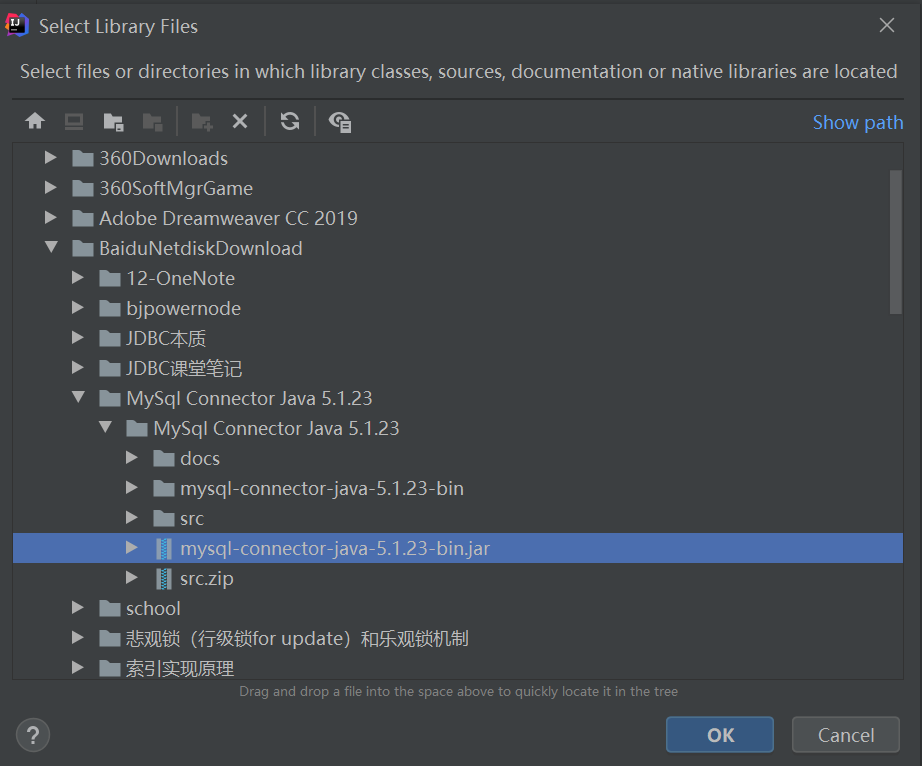Image resolution: width=922 pixels, height=766 pixels.
Task: Expand the docs folder arrow
Action: [132, 457]
